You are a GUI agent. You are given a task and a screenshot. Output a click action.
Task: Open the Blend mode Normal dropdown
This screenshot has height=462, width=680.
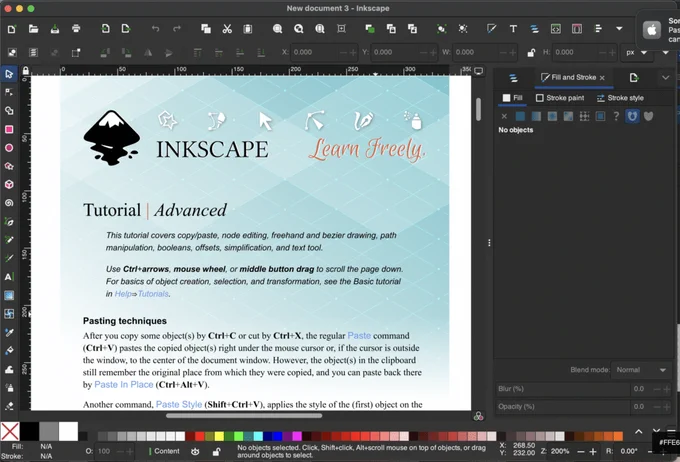pyautogui.click(x=641, y=370)
